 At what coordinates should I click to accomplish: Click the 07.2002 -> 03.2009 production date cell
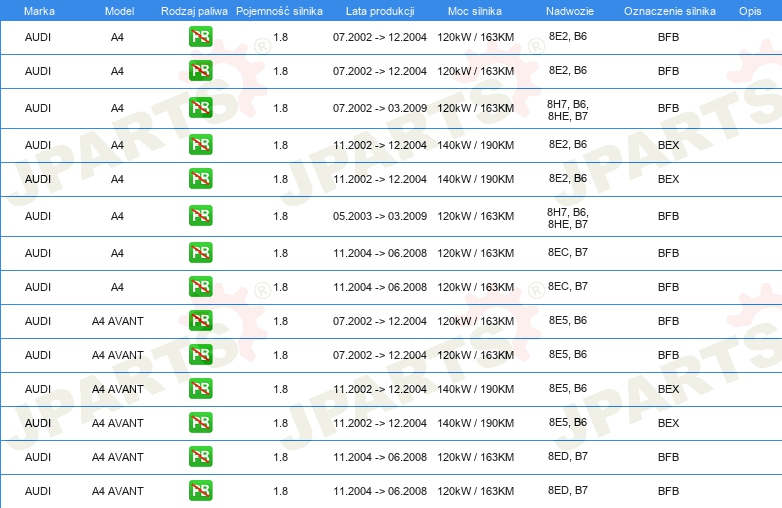click(x=379, y=108)
